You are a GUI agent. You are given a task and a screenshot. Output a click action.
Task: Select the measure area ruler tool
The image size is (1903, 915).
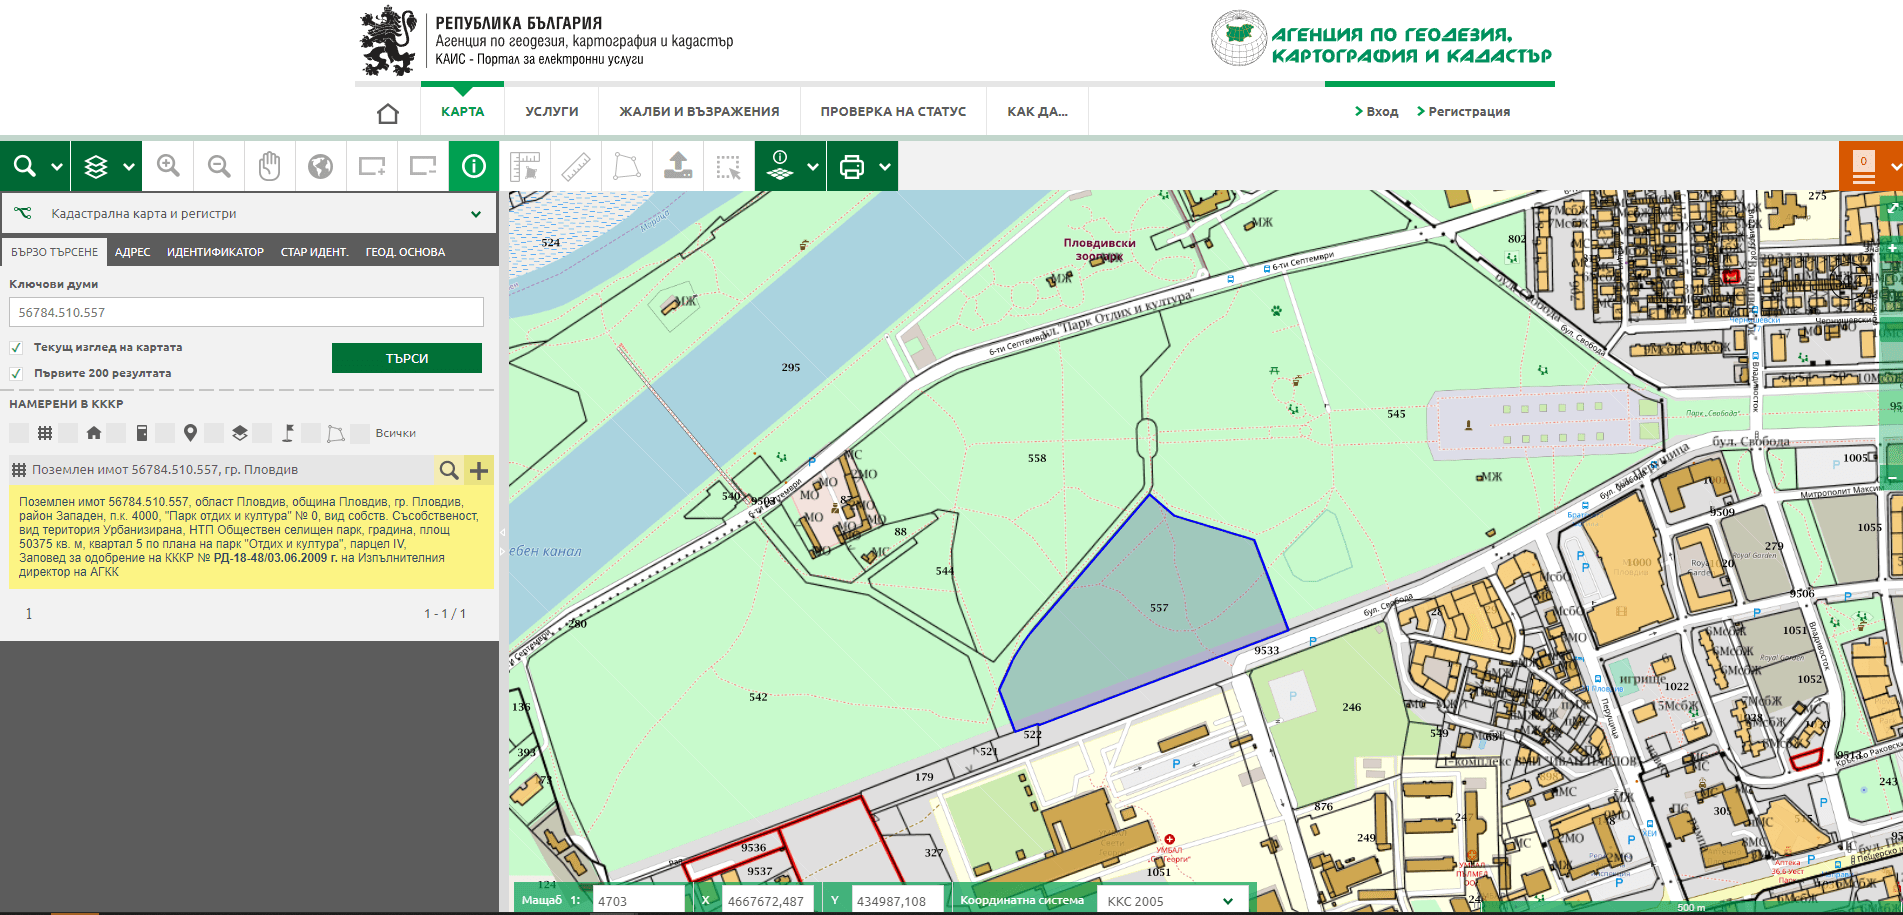pyautogui.click(x=524, y=166)
